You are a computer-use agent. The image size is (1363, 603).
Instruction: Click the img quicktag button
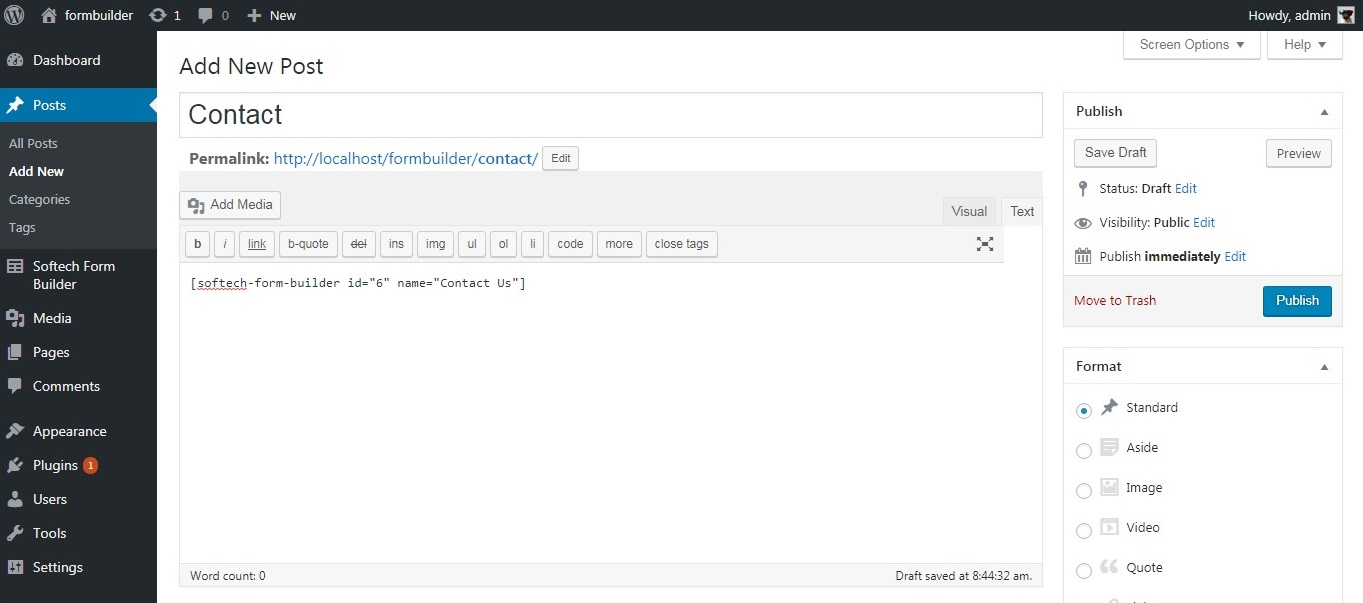436,244
